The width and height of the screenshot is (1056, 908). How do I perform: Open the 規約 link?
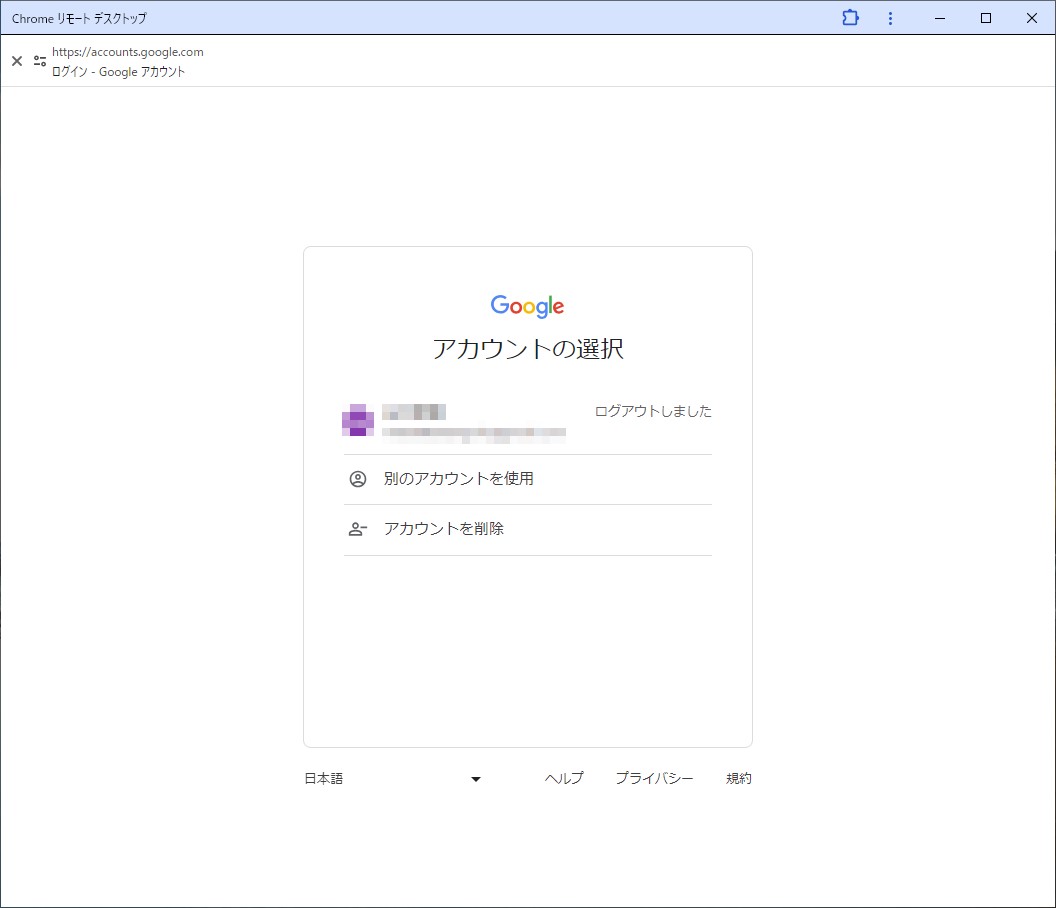[738, 779]
